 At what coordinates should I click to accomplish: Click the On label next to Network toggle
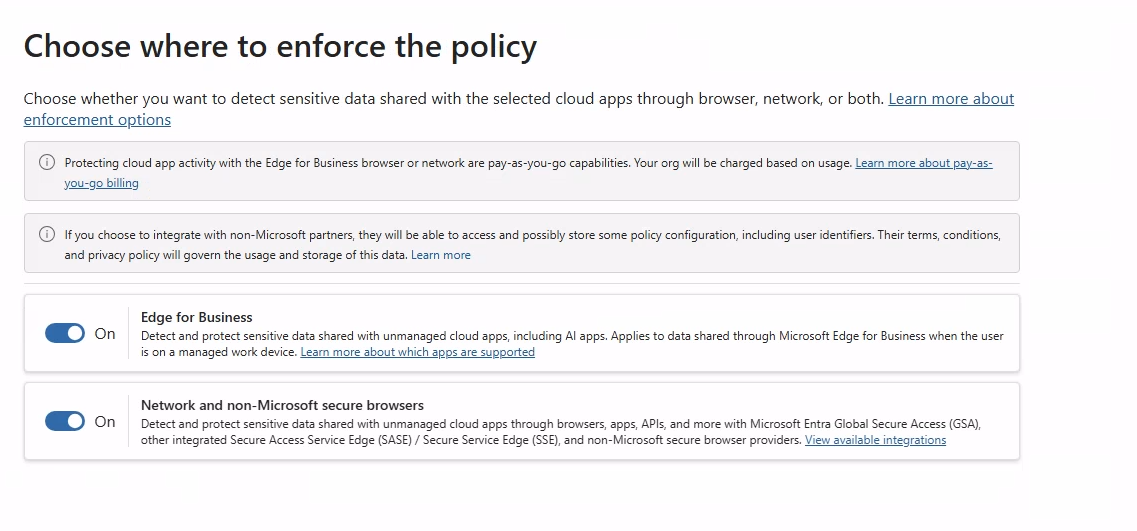point(105,421)
